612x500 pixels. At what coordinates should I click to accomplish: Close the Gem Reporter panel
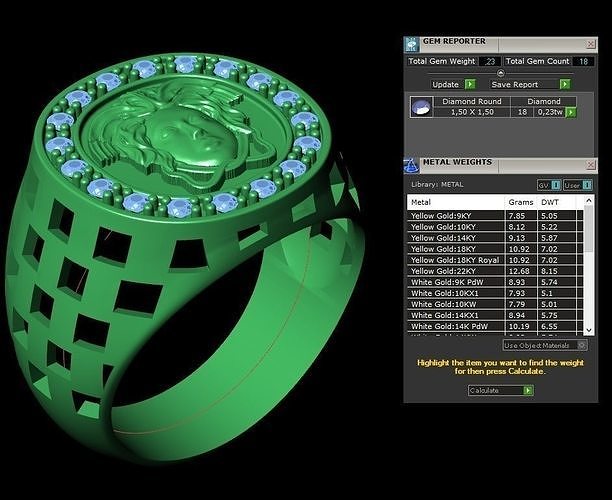click(x=591, y=44)
